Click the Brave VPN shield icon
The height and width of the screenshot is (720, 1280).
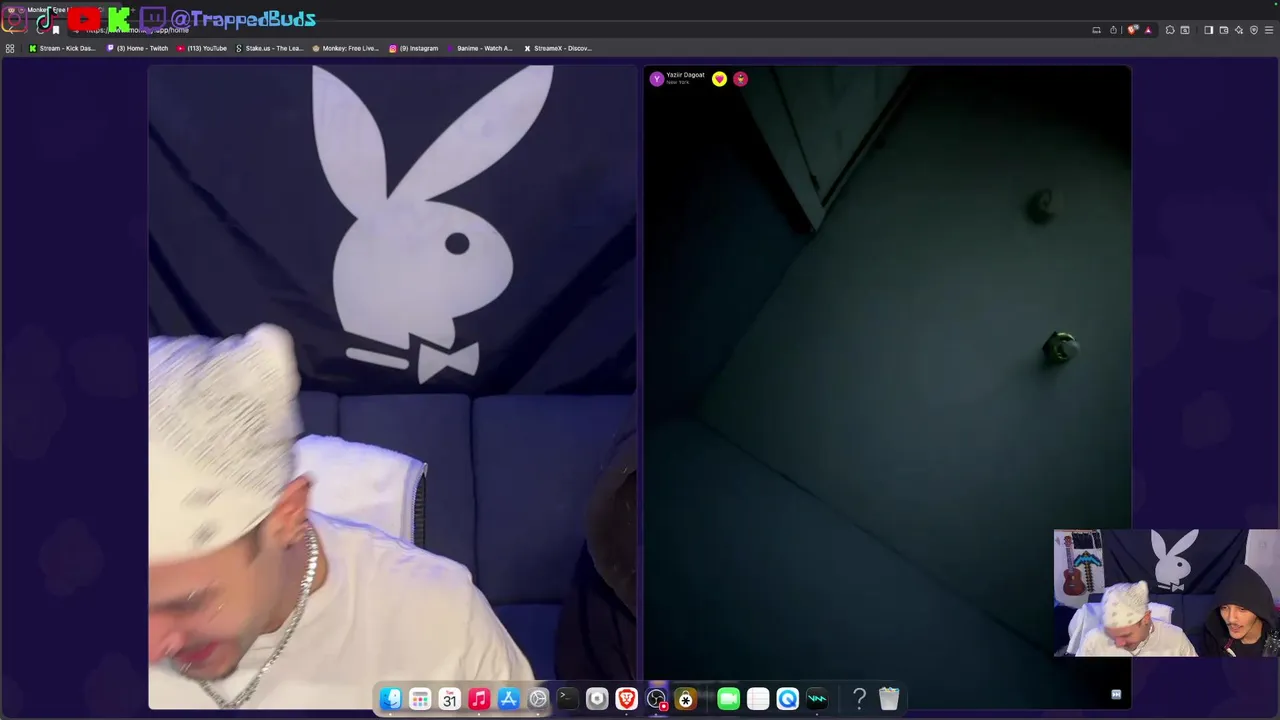click(1254, 30)
